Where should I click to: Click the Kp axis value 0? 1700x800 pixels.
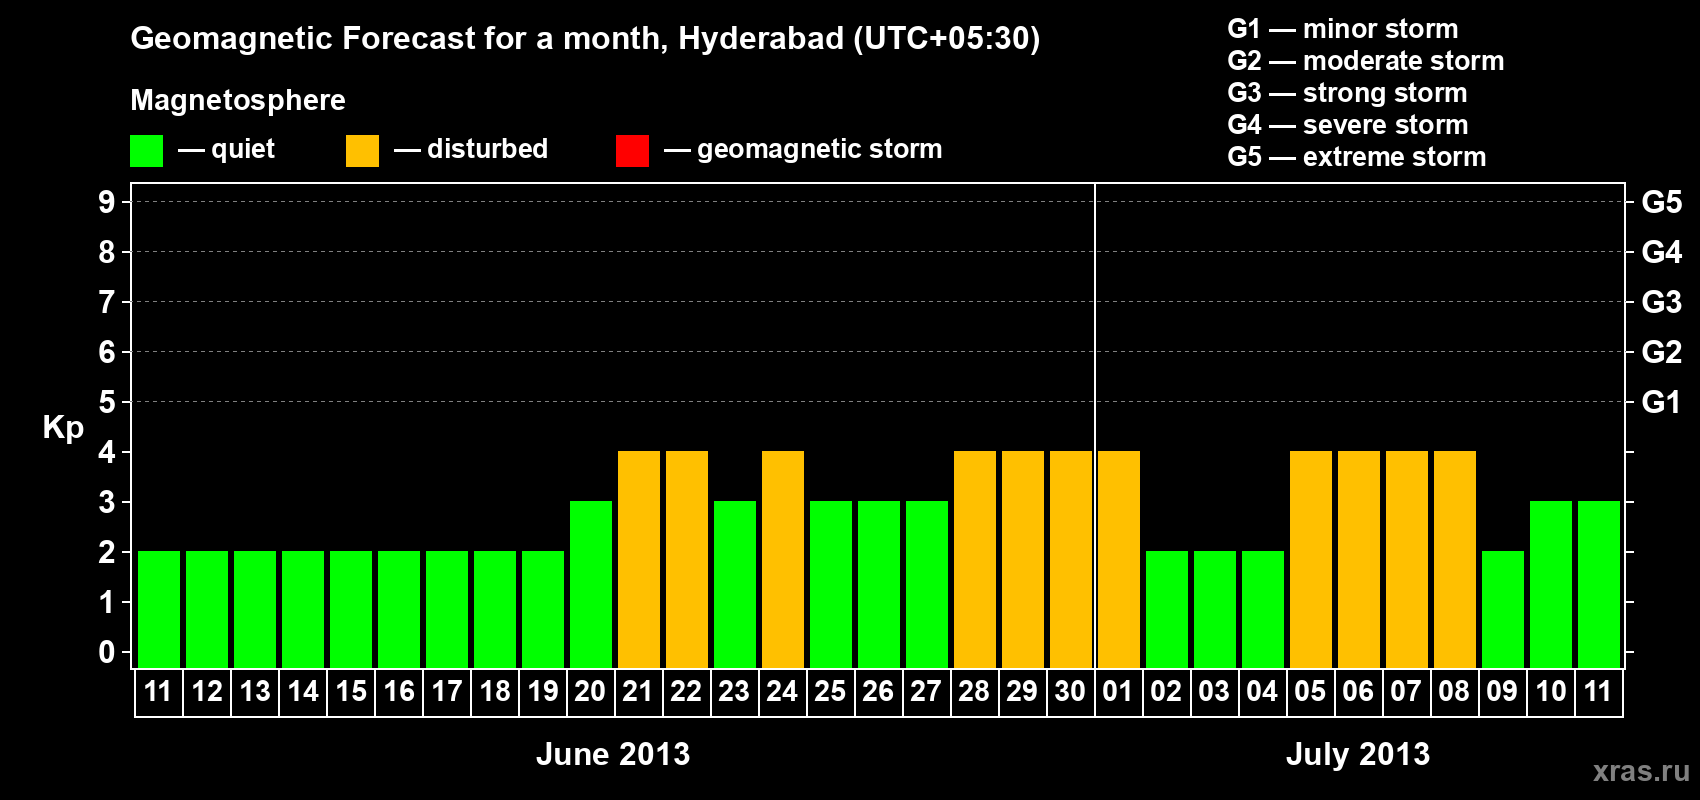click(107, 652)
